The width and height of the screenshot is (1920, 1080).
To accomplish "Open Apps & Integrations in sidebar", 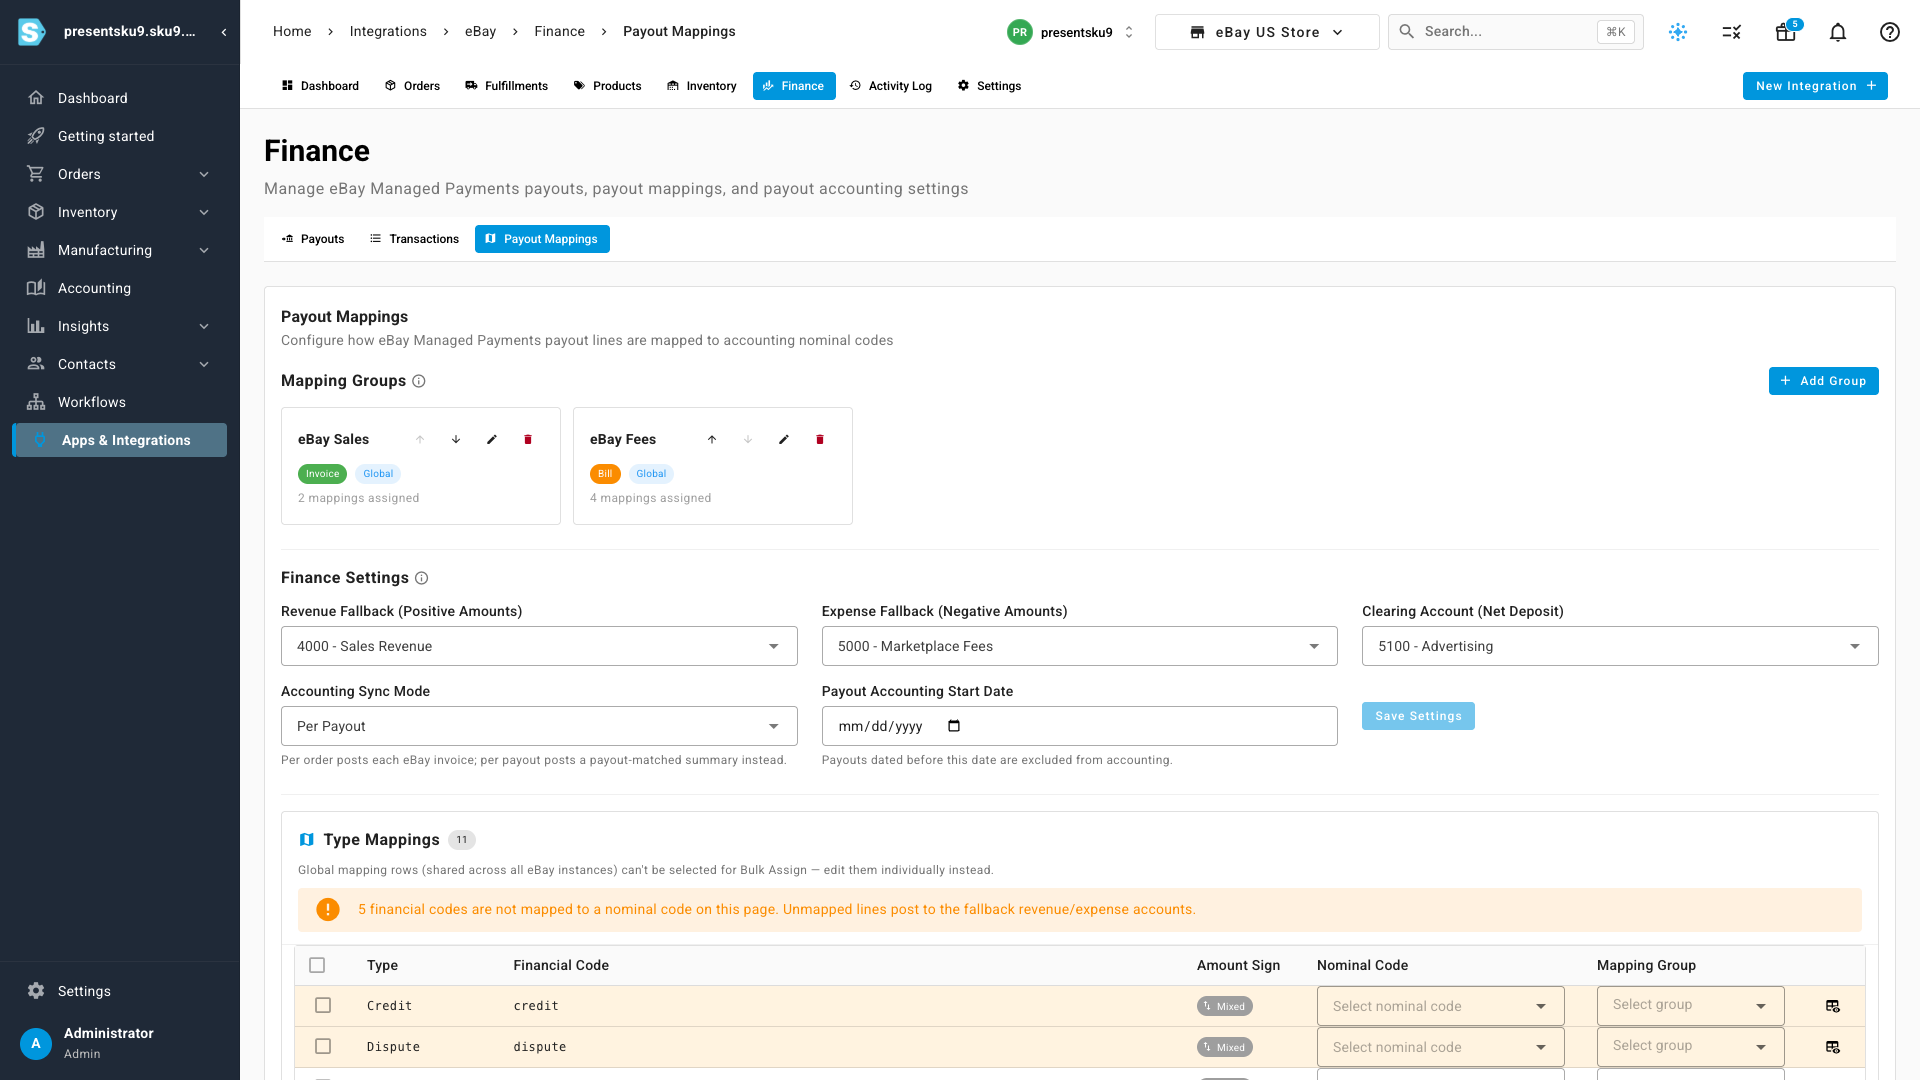I will click(120, 440).
